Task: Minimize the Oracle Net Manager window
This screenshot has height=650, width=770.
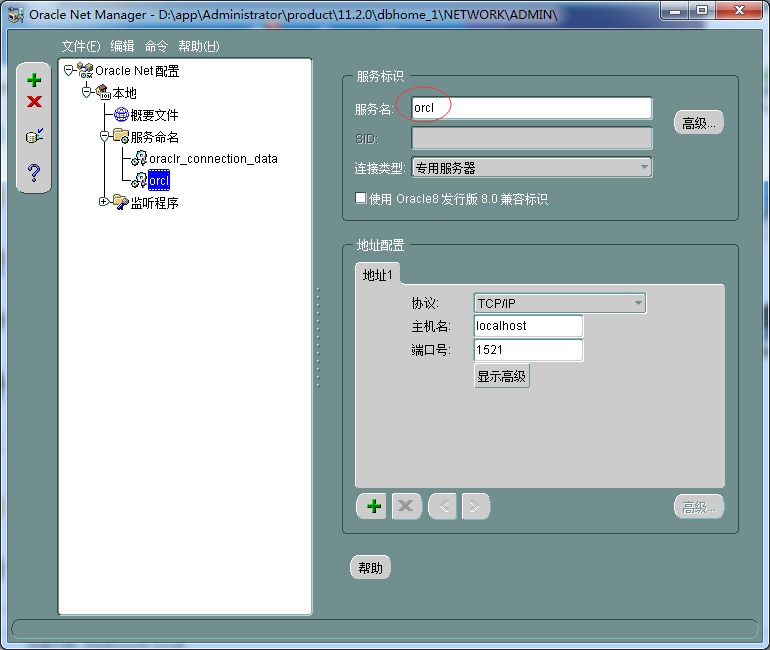Action: click(x=675, y=10)
